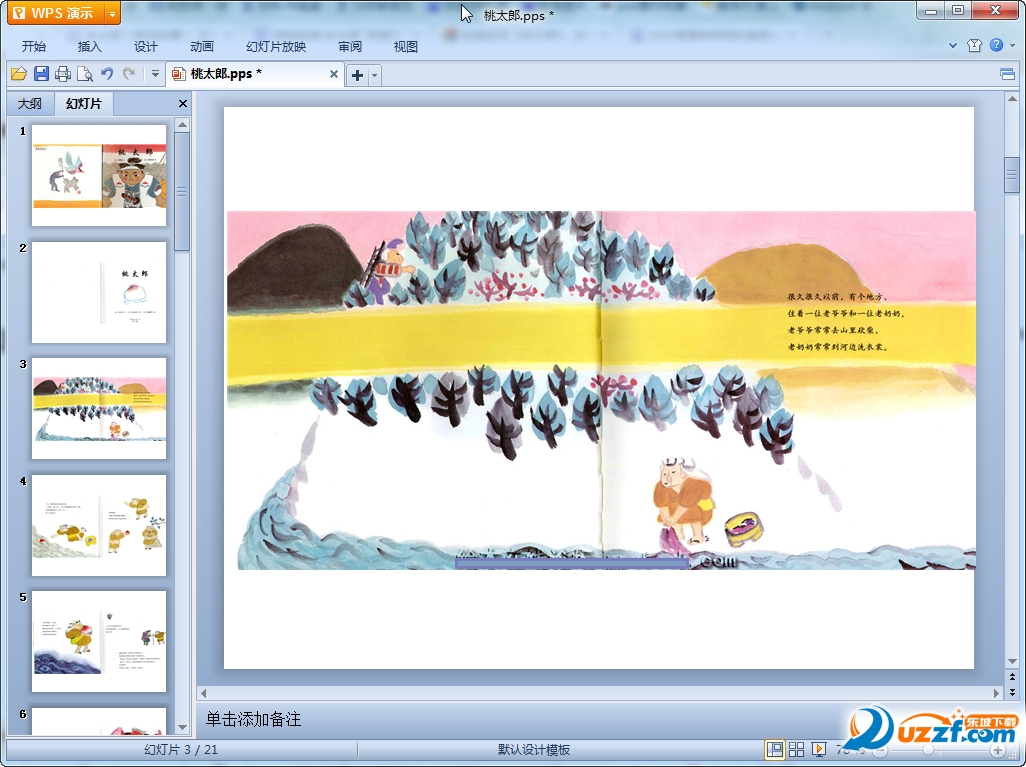
Task: Select slide 1 thumbnail
Action: click(x=99, y=175)
